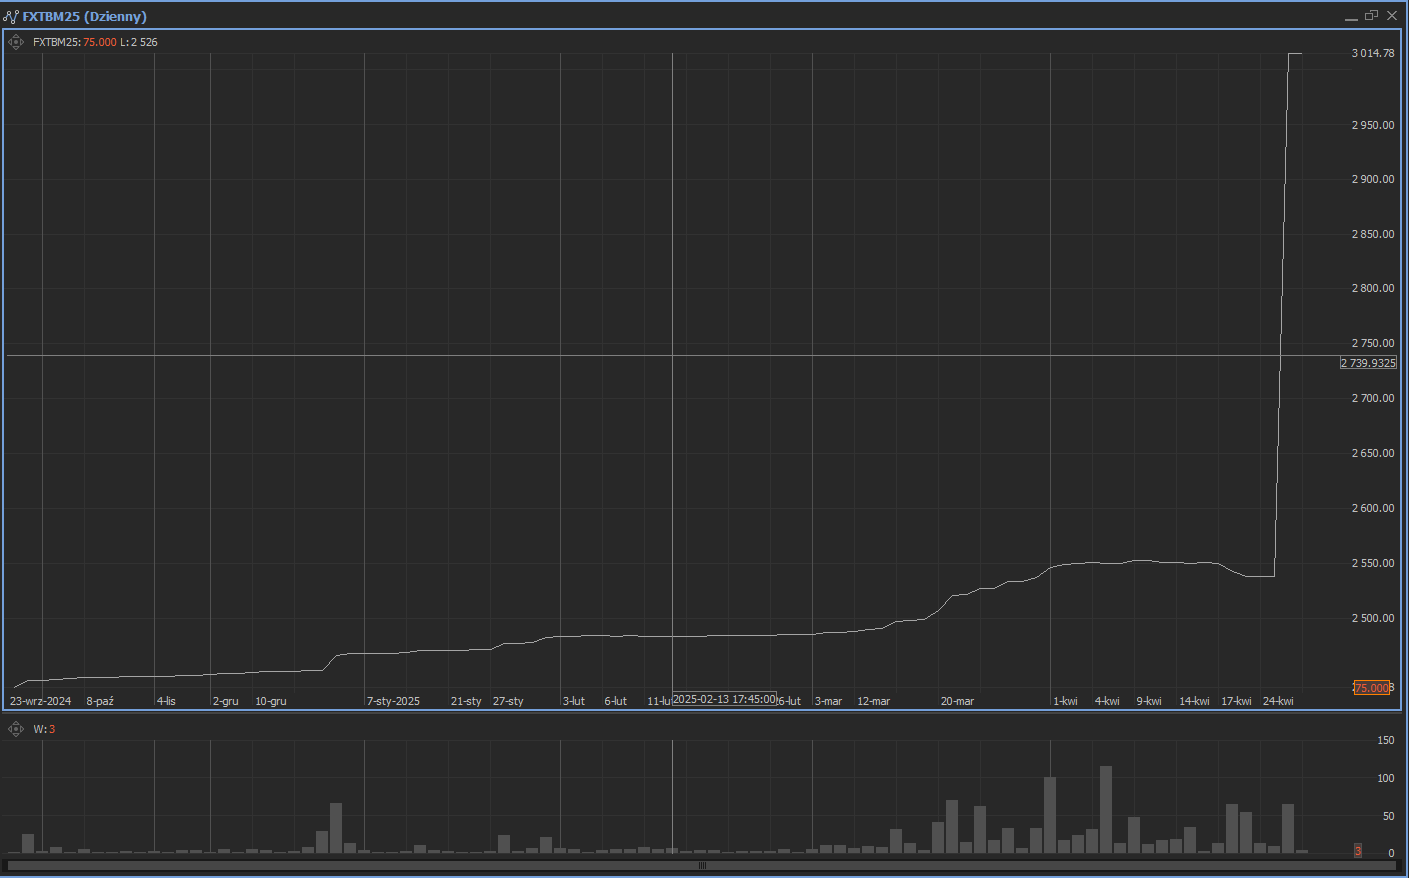Viewport: 1409px width, 878px height.
Task: Minimize the FXTBM25 chart window
Action: (x=1351, y=16)
